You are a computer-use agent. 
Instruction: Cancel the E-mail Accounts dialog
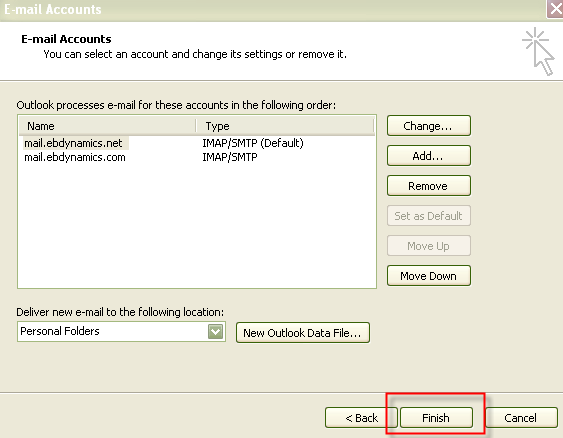(x=521, y=418)
